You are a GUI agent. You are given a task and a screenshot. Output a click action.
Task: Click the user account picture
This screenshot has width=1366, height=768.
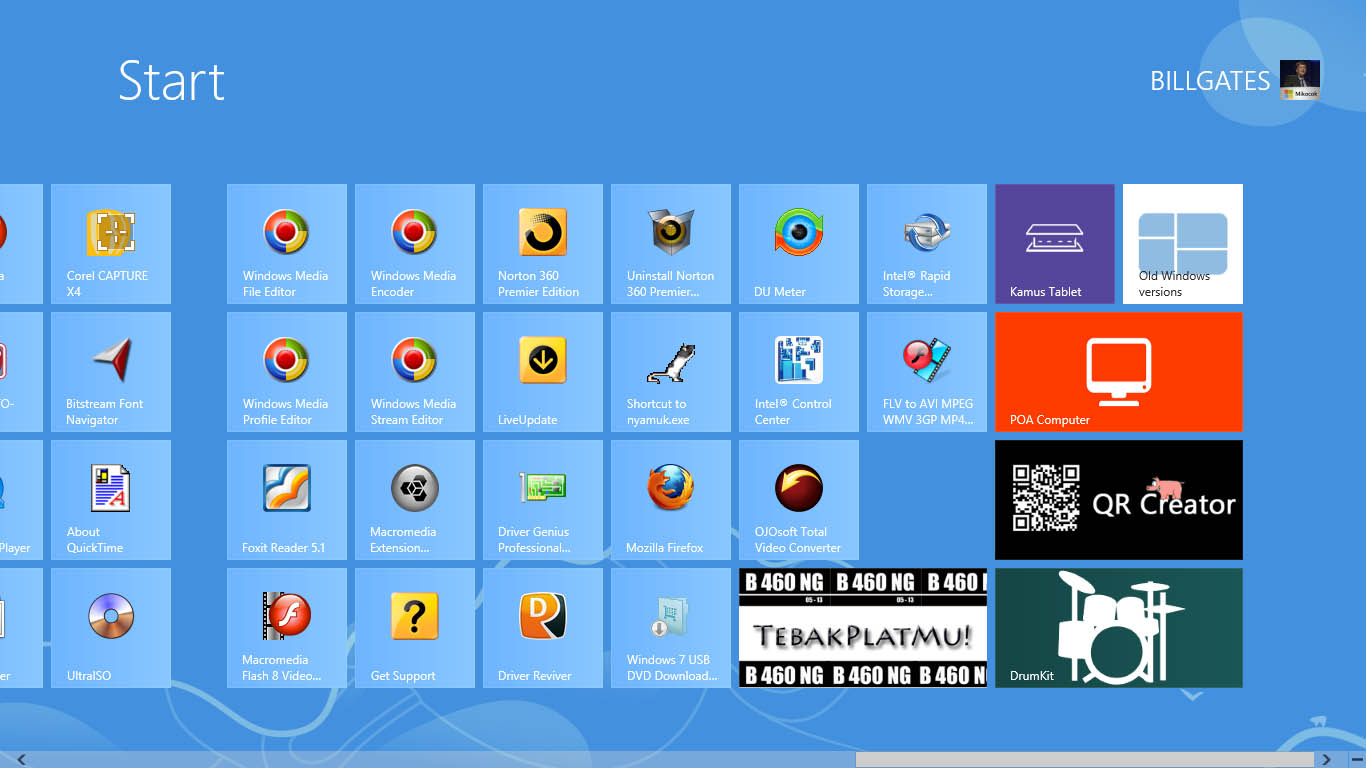pyautogui.click(x=1300, y=80)
